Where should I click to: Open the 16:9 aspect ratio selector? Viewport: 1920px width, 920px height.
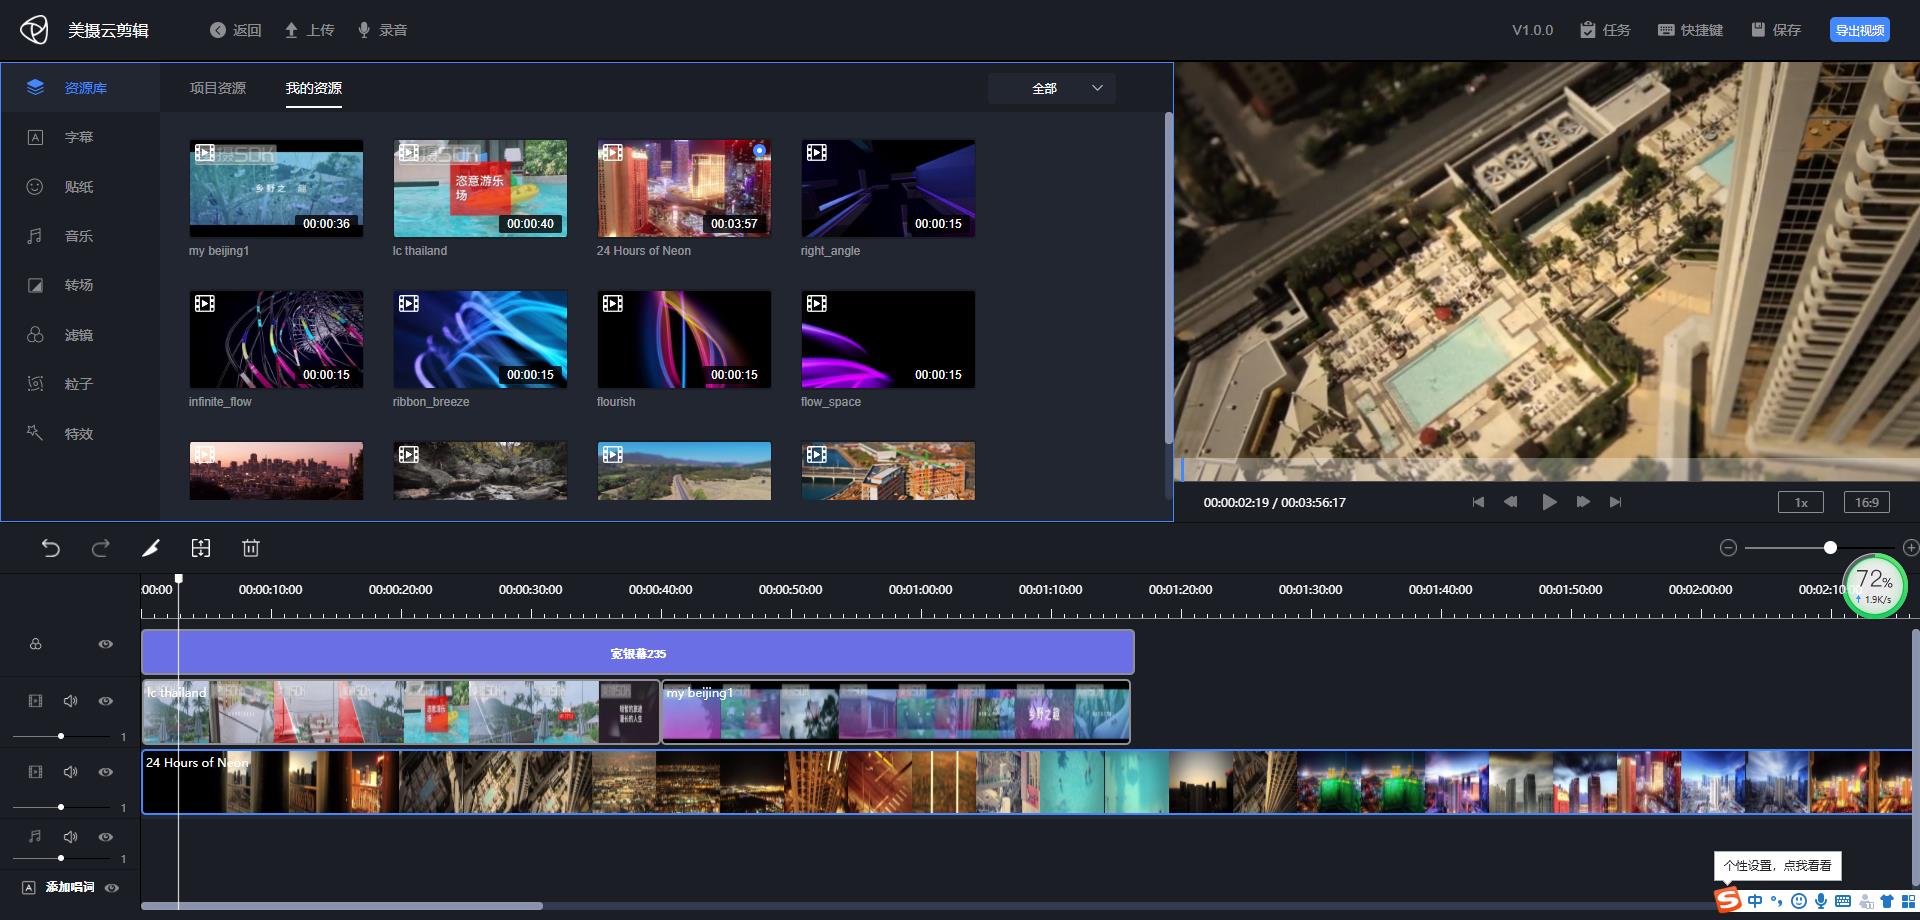(1866, 503)
